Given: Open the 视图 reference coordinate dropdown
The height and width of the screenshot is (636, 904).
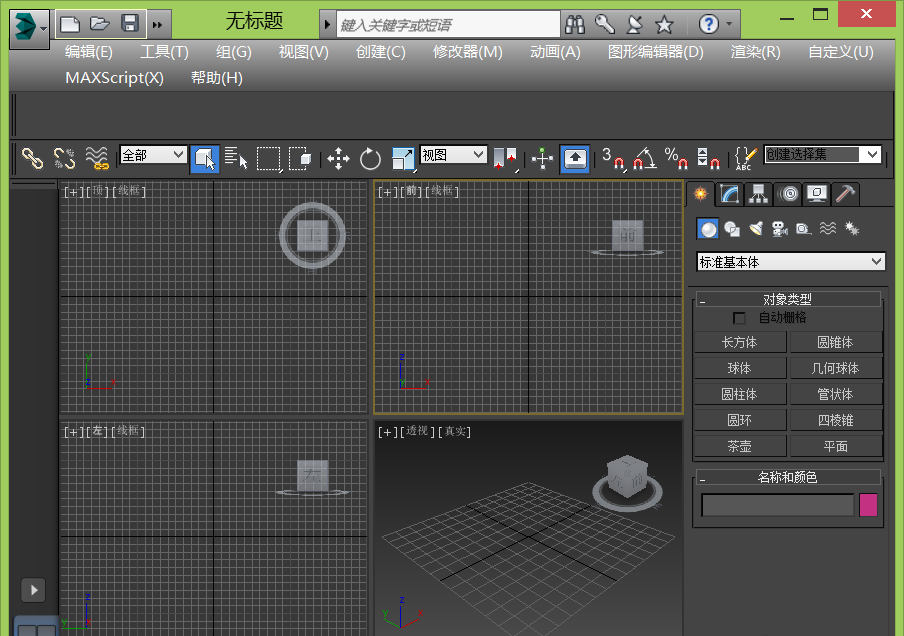Looking at the screenshot, I should point(453,155).
